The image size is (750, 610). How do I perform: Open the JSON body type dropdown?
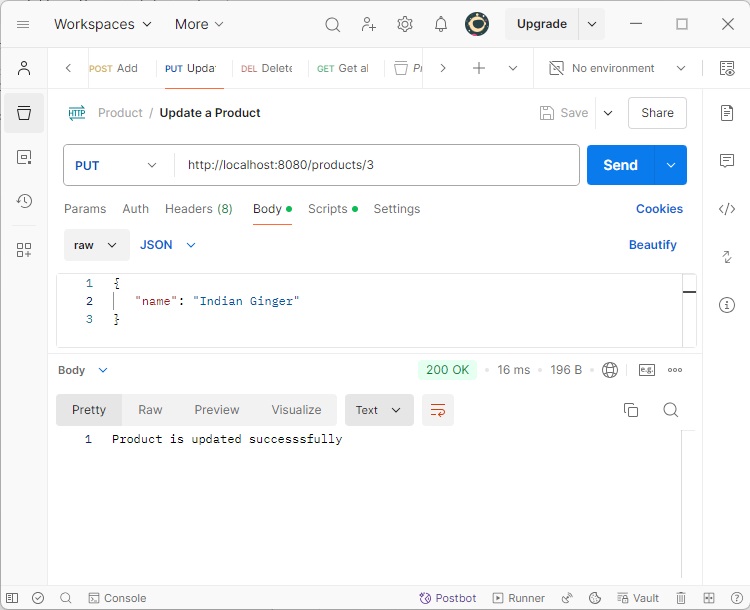(x=168, y=245)
